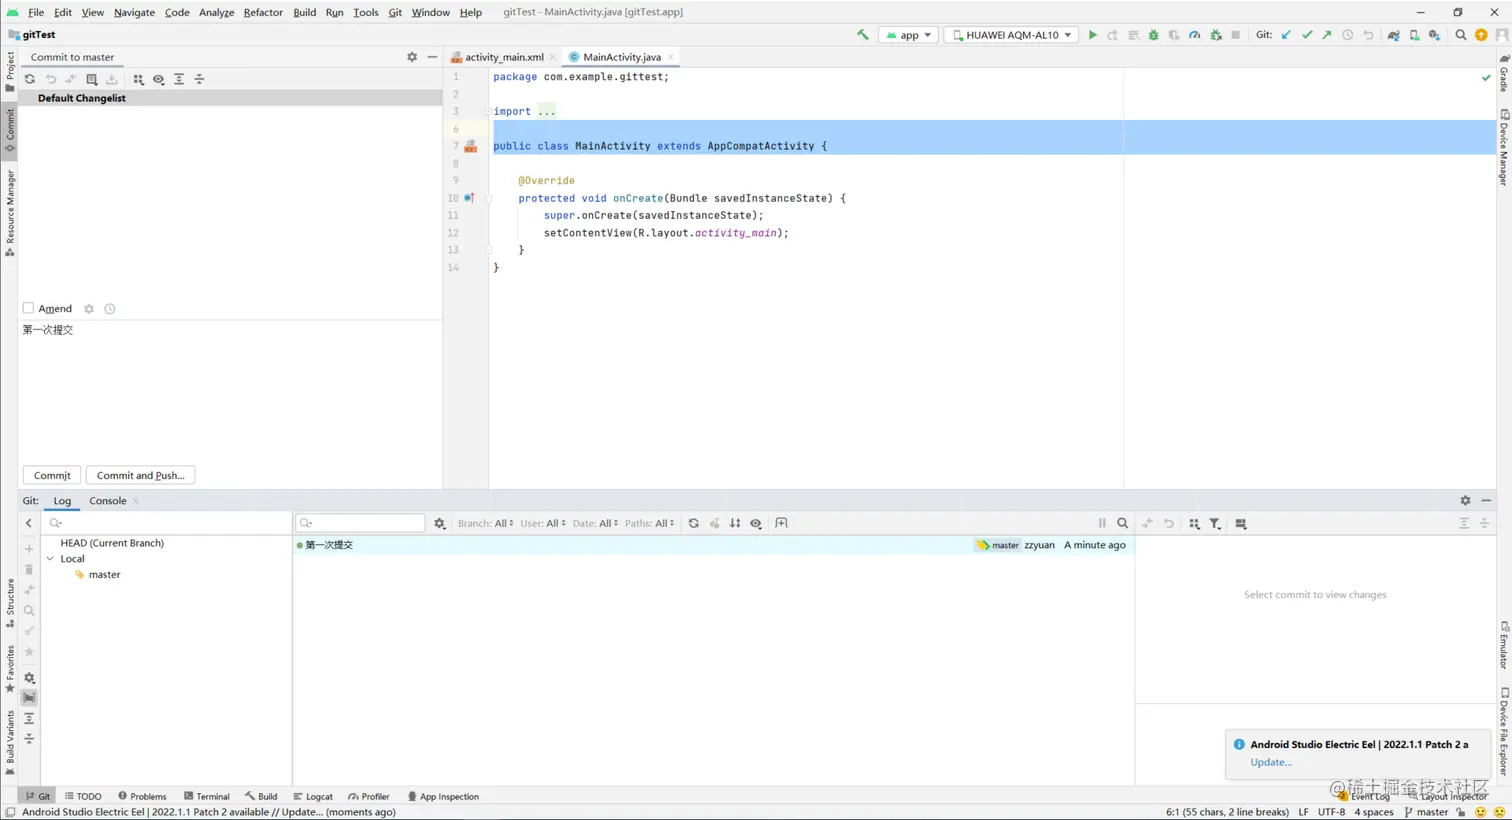
Task: Click the Git log search field
Action: pos(360,523)
